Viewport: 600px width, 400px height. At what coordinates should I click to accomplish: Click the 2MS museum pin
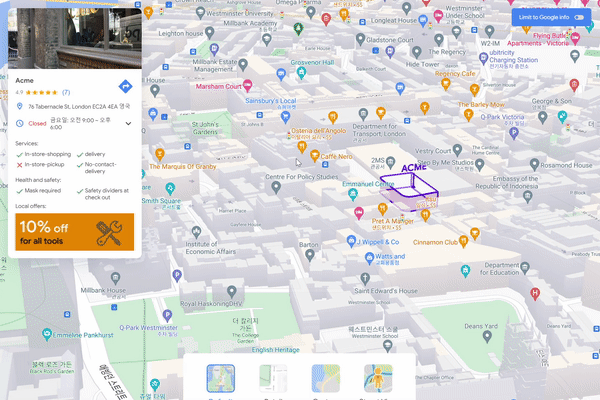coord(390,162)
